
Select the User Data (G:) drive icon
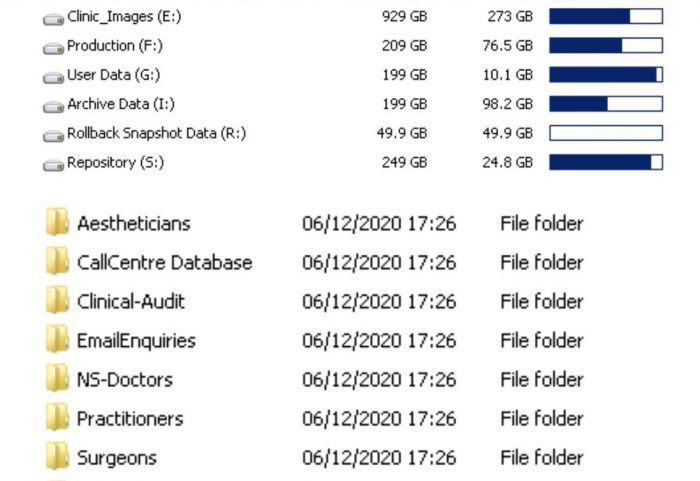click(x=53, y=78)
